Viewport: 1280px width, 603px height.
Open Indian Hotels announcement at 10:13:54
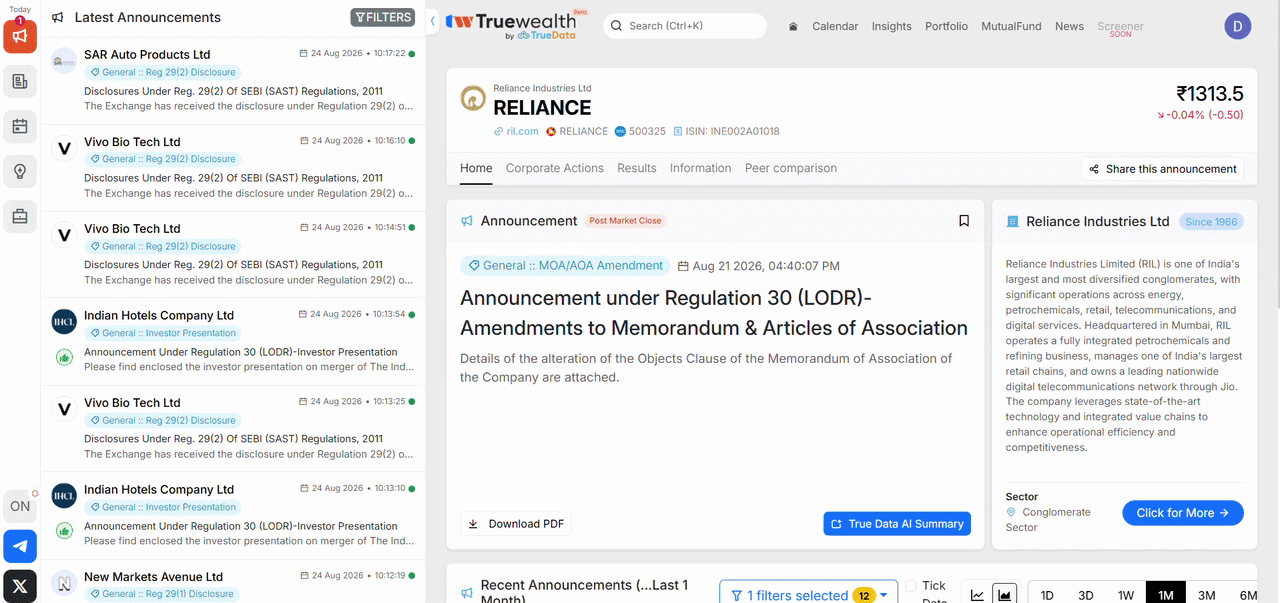click(233, 341)
